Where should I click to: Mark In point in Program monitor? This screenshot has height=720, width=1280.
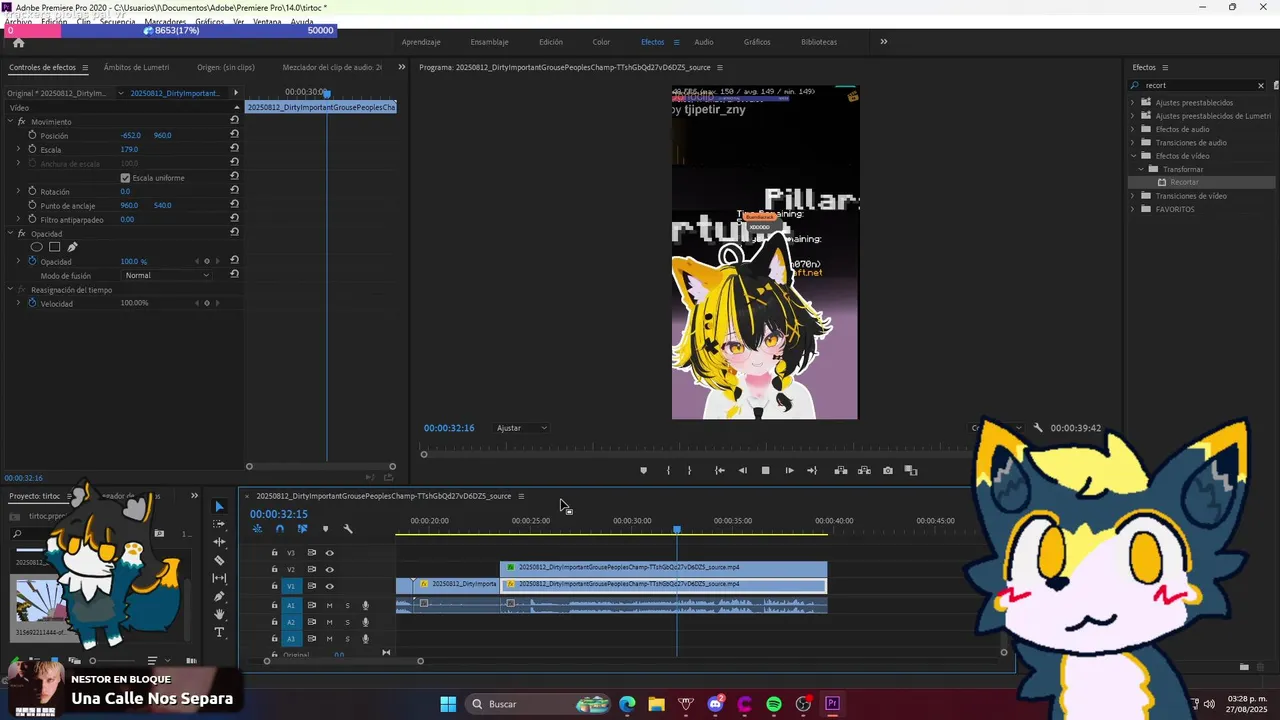tap(668, 471)
